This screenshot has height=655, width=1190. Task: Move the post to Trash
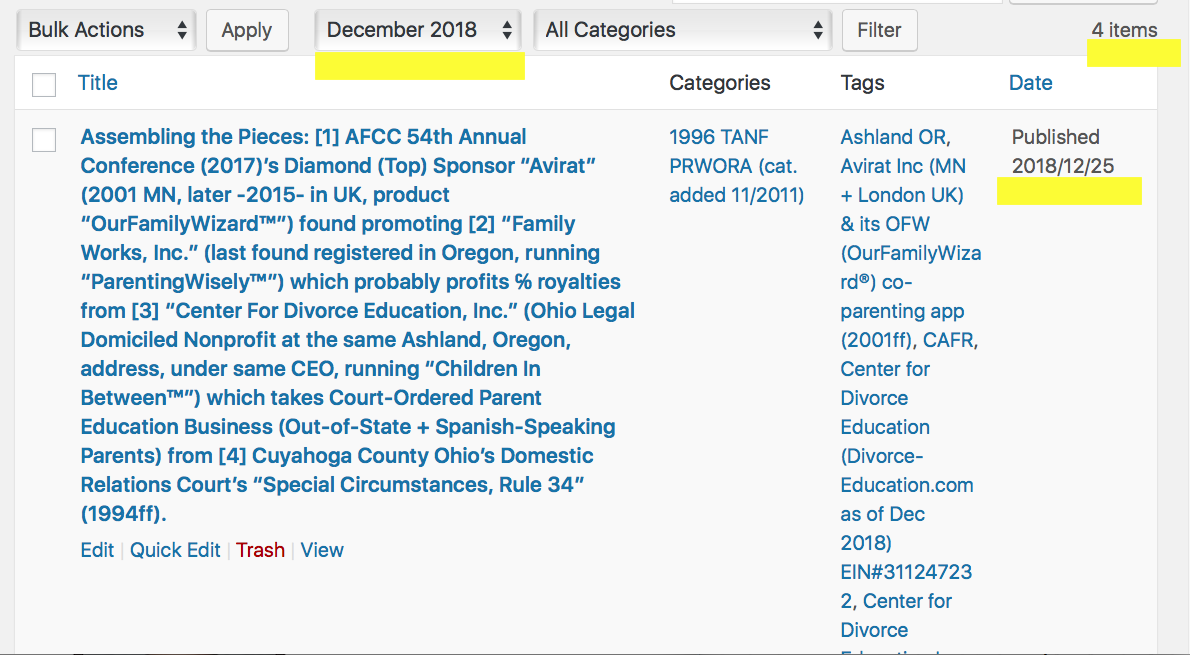pyautogui.click(x=260, y=550)
